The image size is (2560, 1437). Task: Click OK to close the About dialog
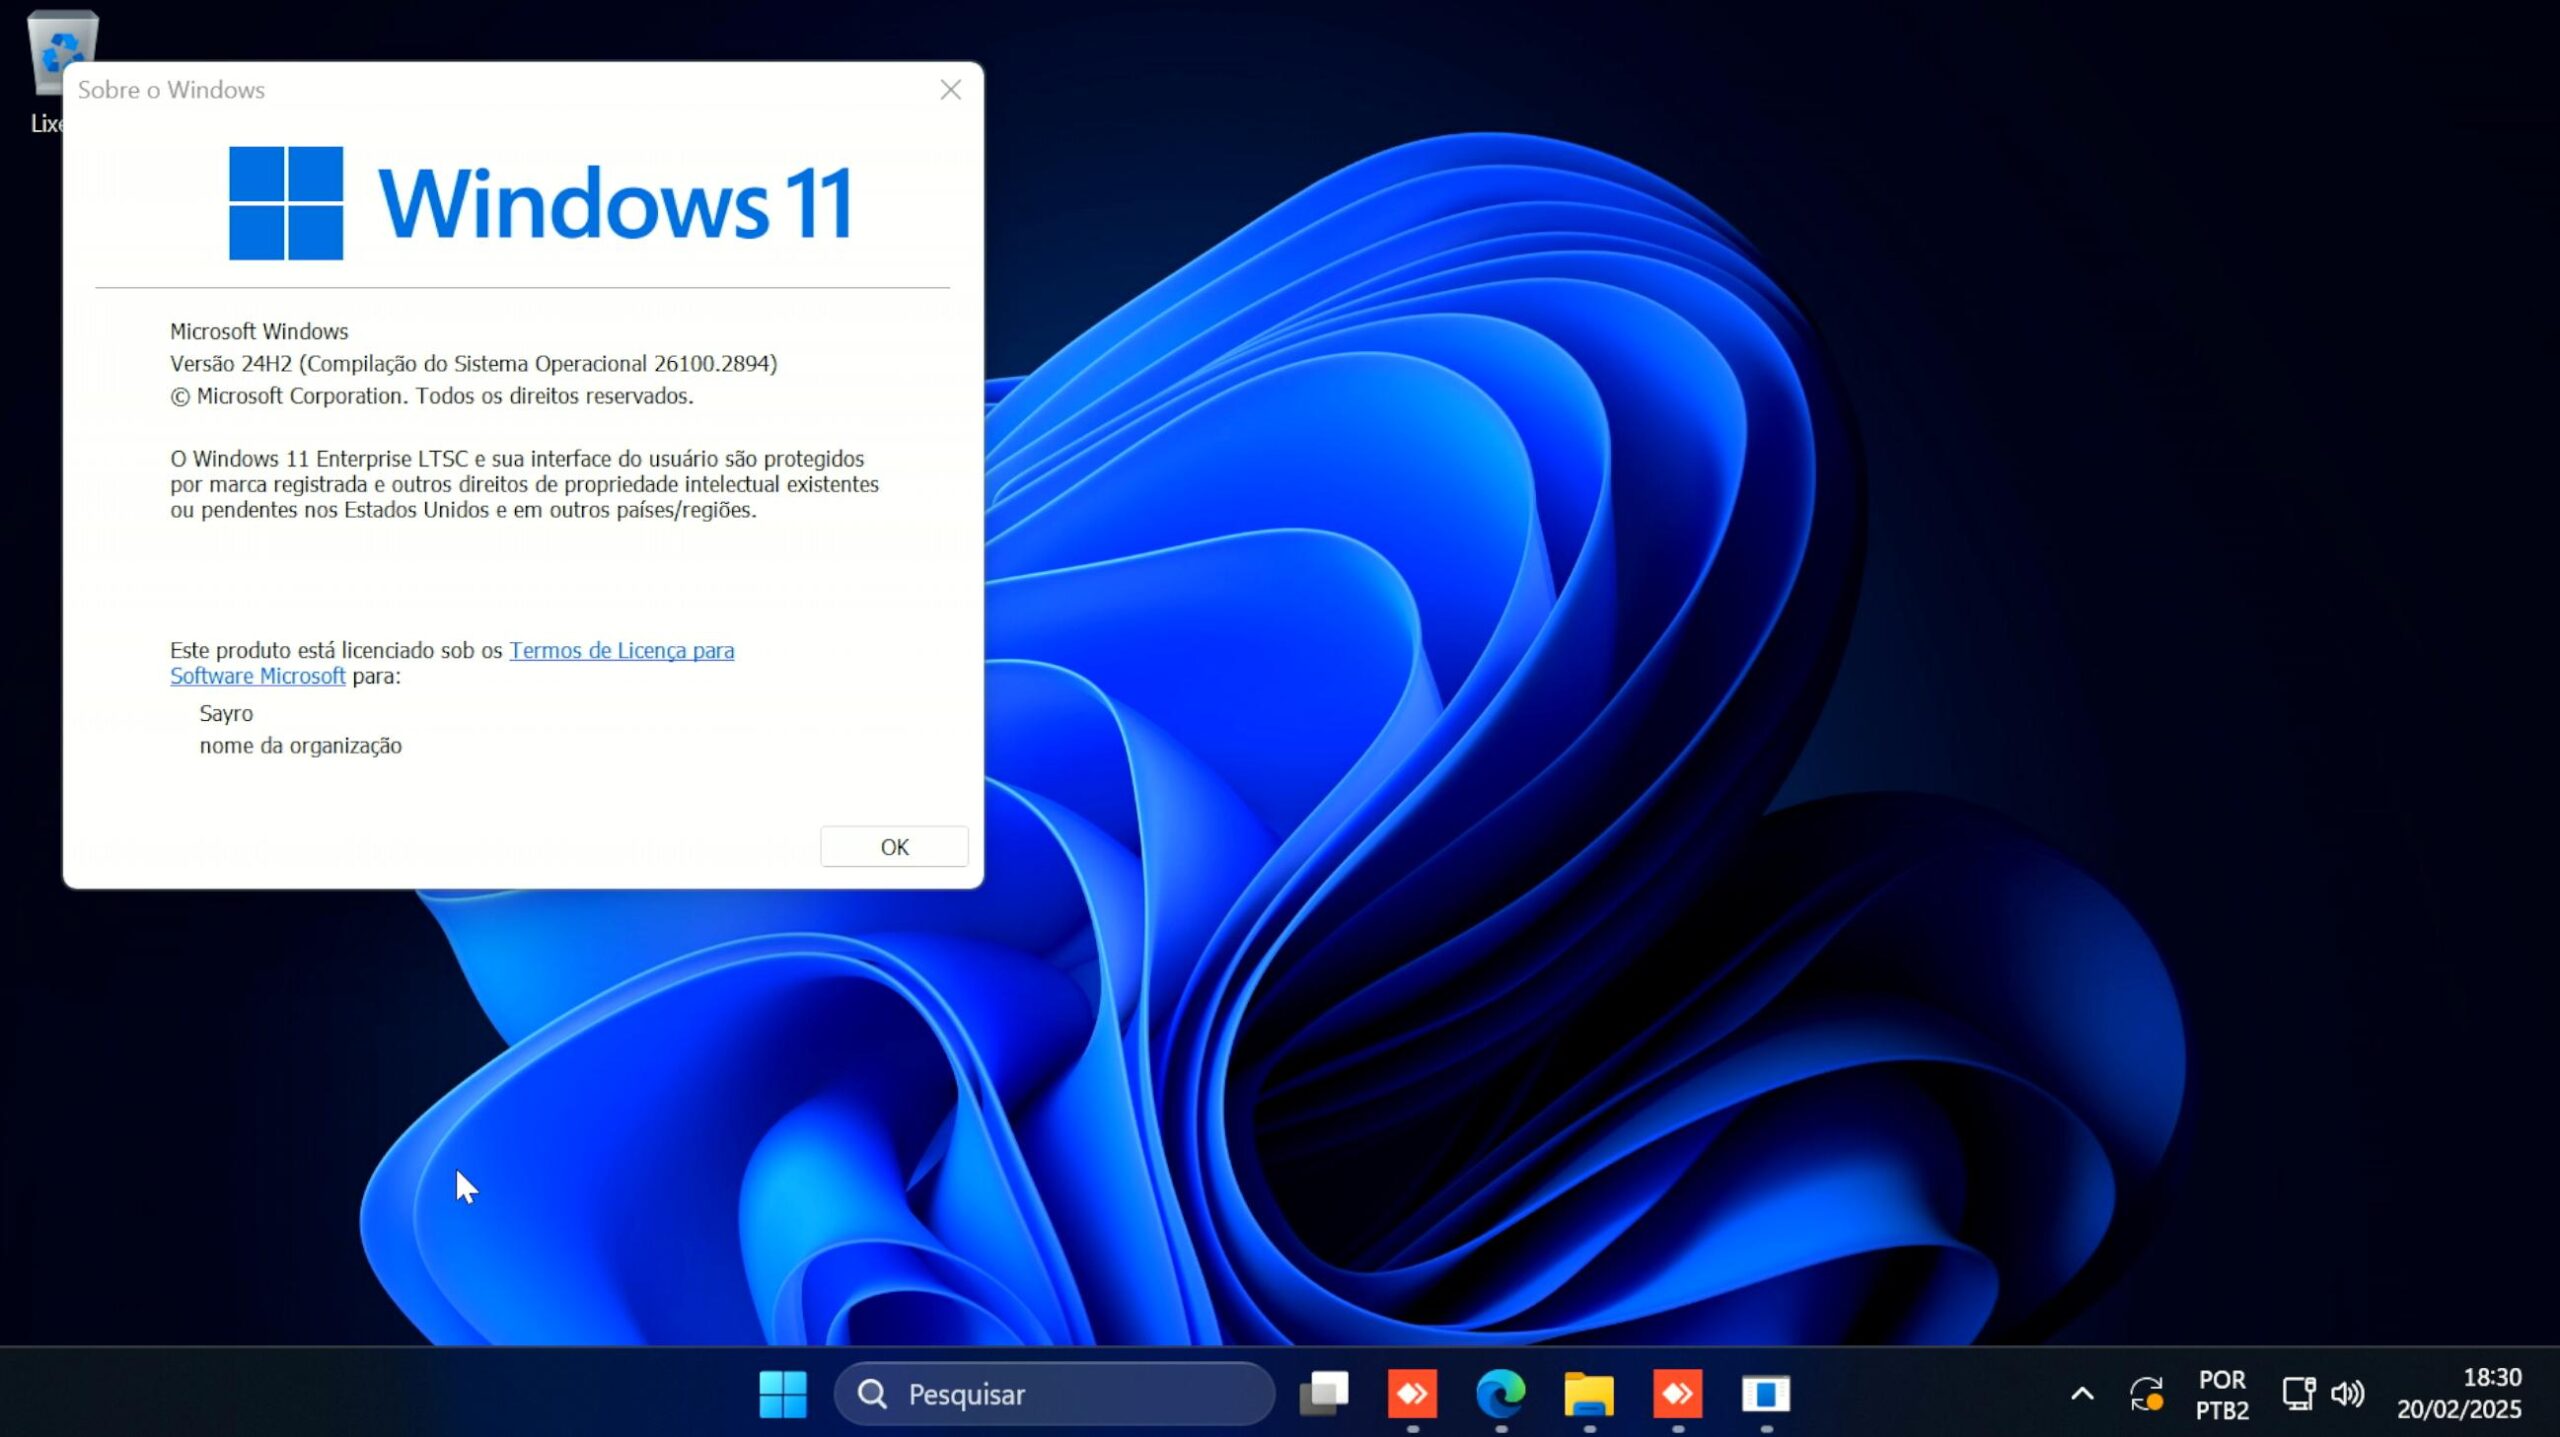click(x=893, y=845)
